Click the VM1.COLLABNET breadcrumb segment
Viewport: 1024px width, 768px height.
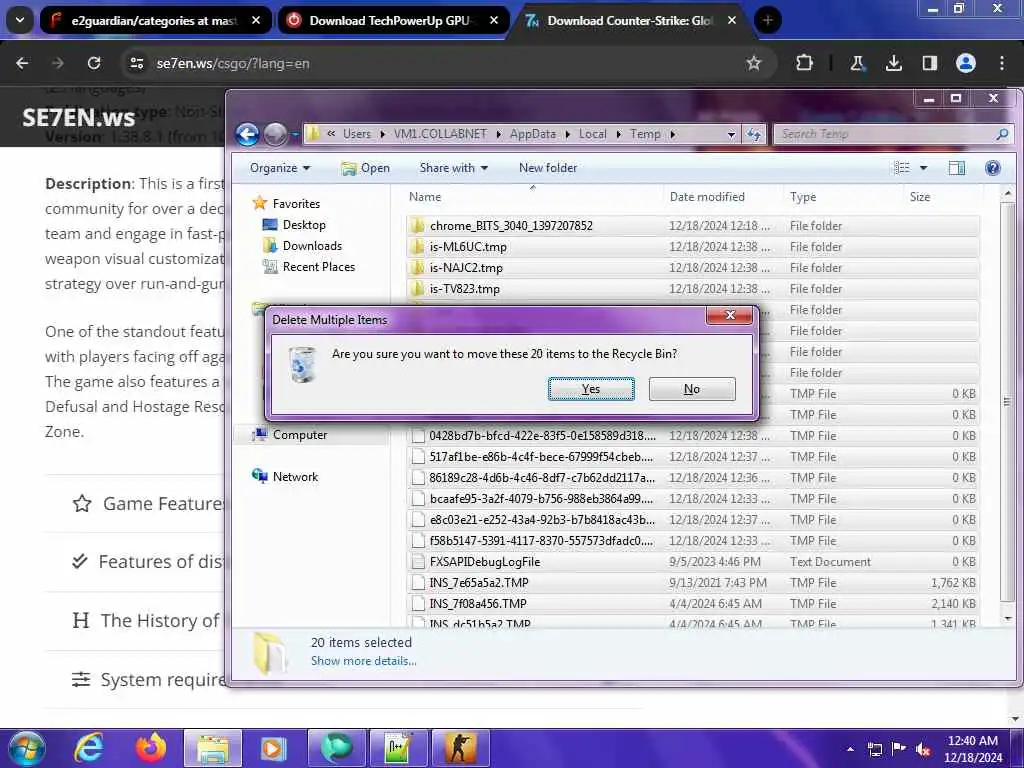coord(440,134)
